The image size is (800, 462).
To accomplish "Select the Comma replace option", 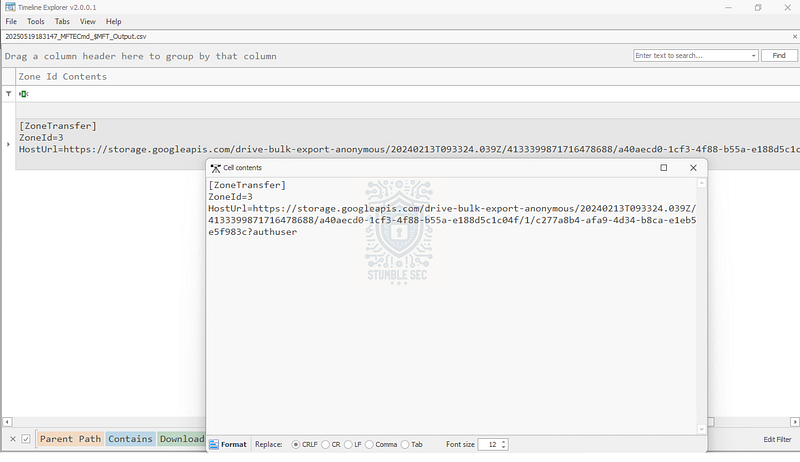I will pyautogui.click(x=381, y=445).
